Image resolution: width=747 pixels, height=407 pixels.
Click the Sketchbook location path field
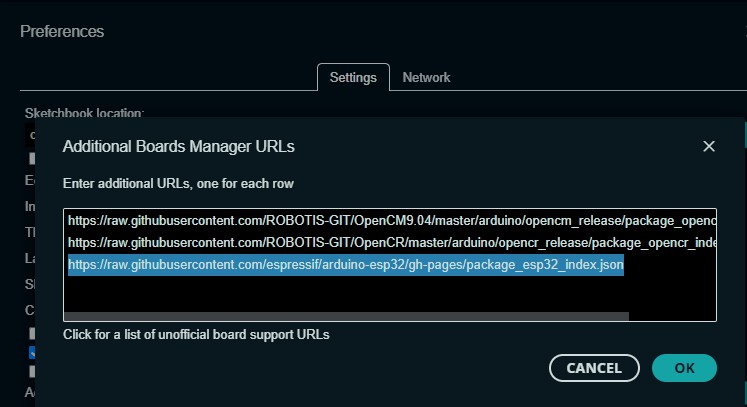point(31,134)
